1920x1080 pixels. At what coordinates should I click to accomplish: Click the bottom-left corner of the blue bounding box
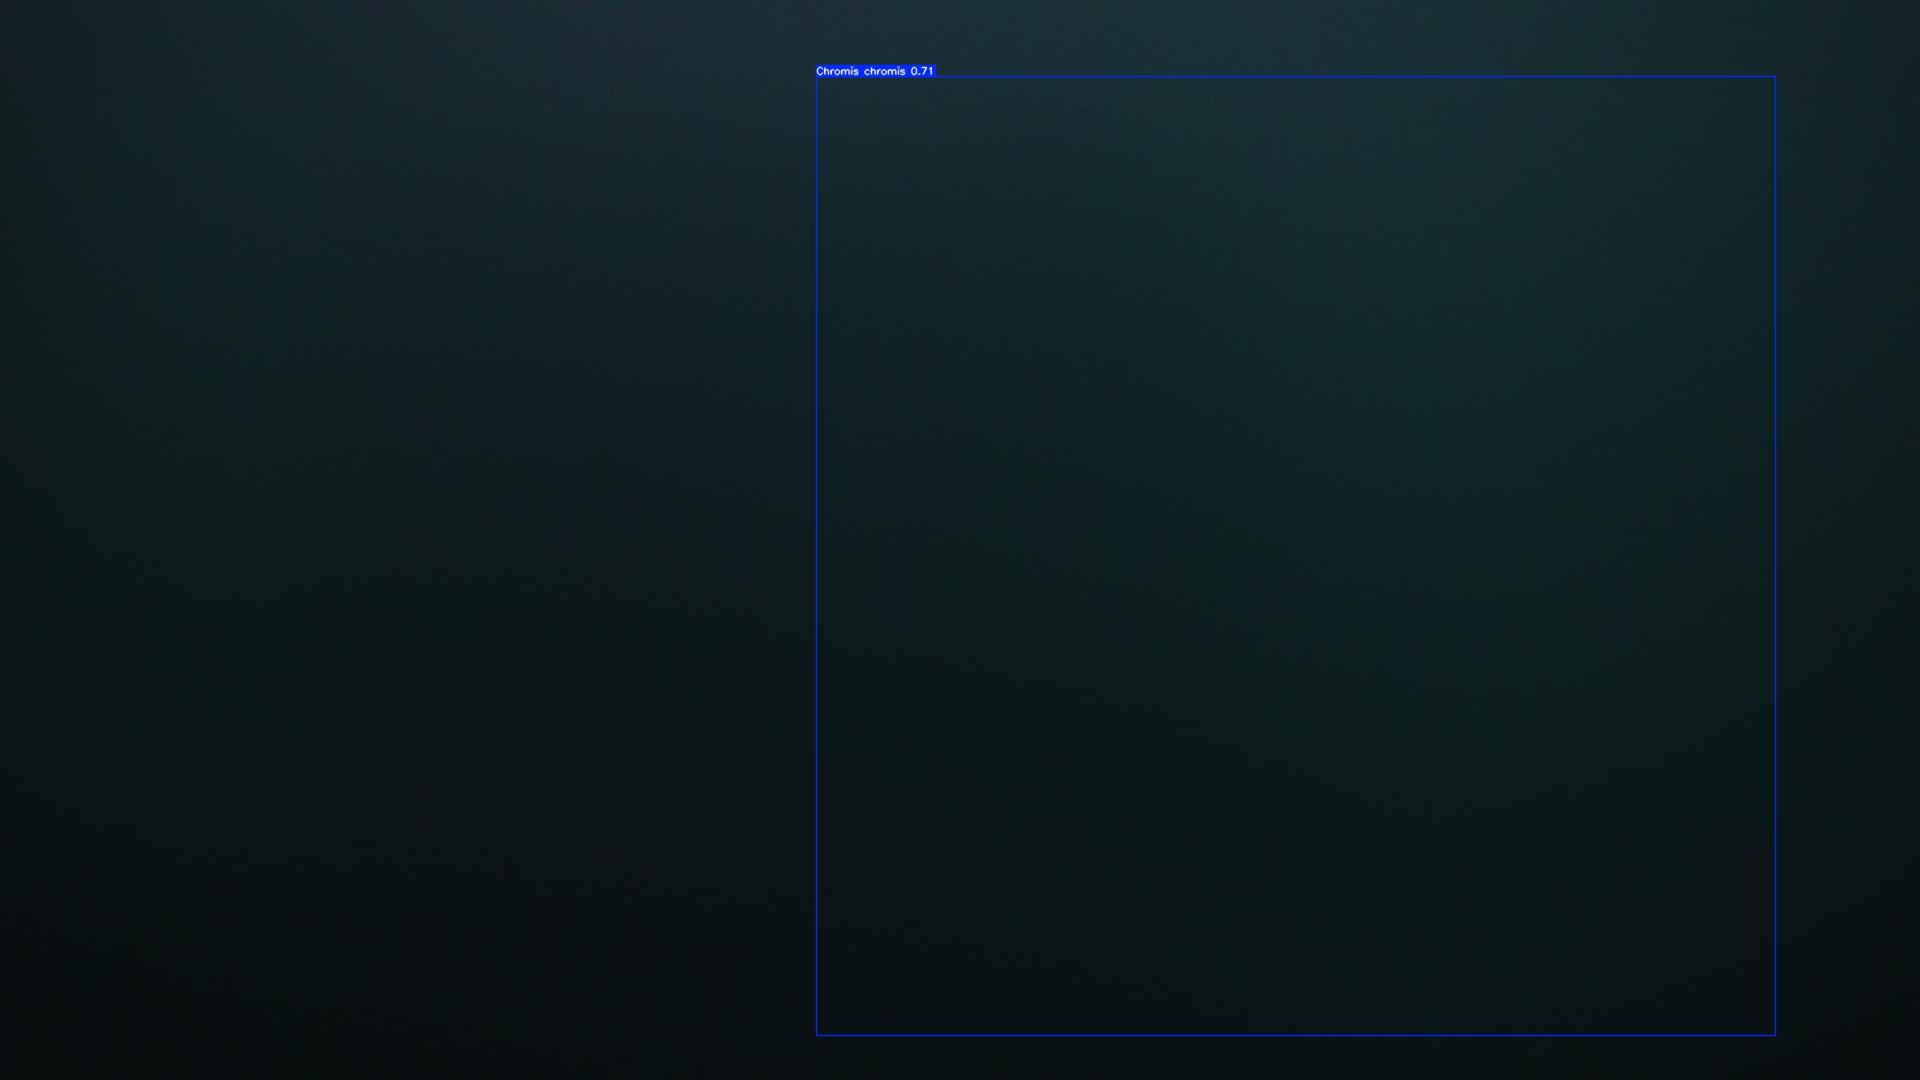(x=817, y=1035)
